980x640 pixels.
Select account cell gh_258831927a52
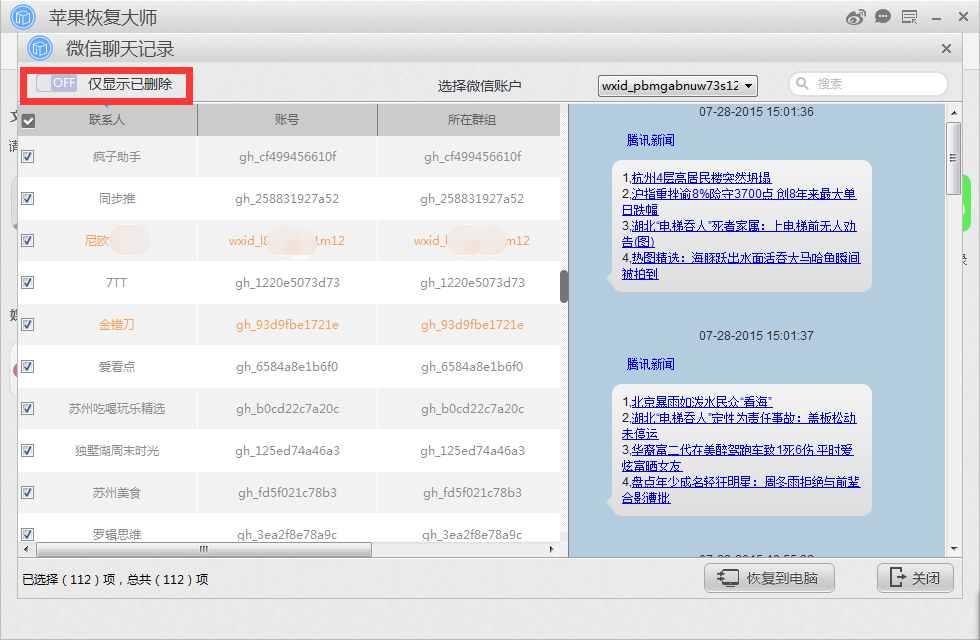pos(288,198)
